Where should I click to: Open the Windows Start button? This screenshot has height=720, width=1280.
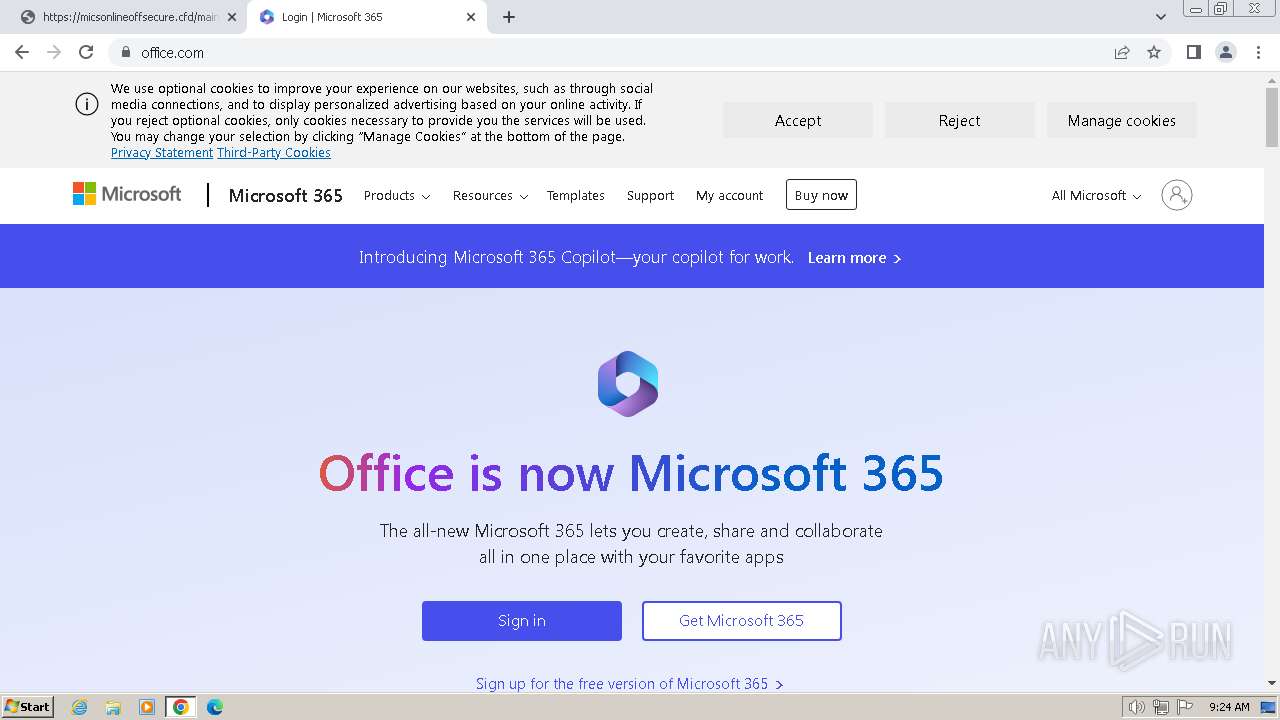click(27, 706)
